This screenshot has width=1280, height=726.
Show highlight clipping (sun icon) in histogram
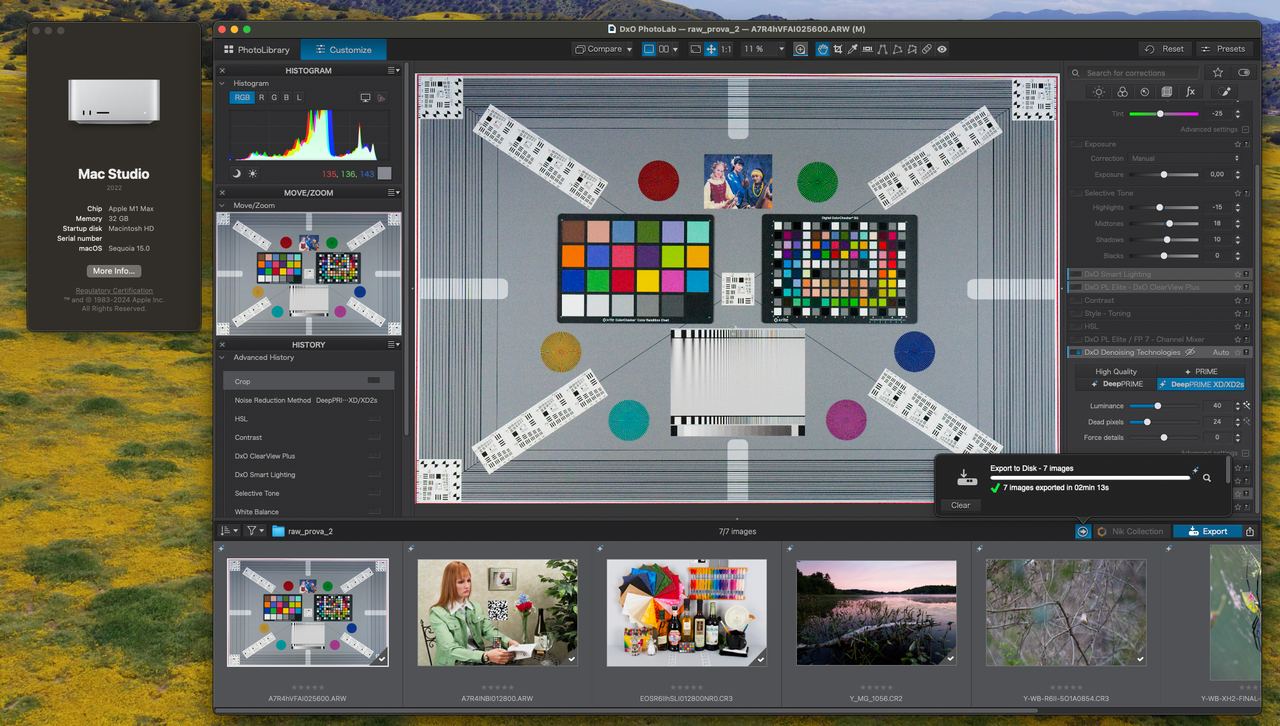point(252,174)
